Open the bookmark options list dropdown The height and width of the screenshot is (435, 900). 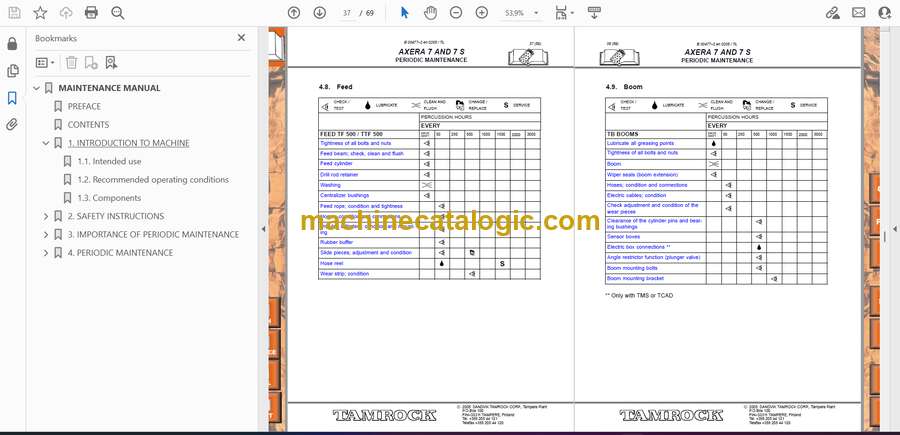(45, 63)
